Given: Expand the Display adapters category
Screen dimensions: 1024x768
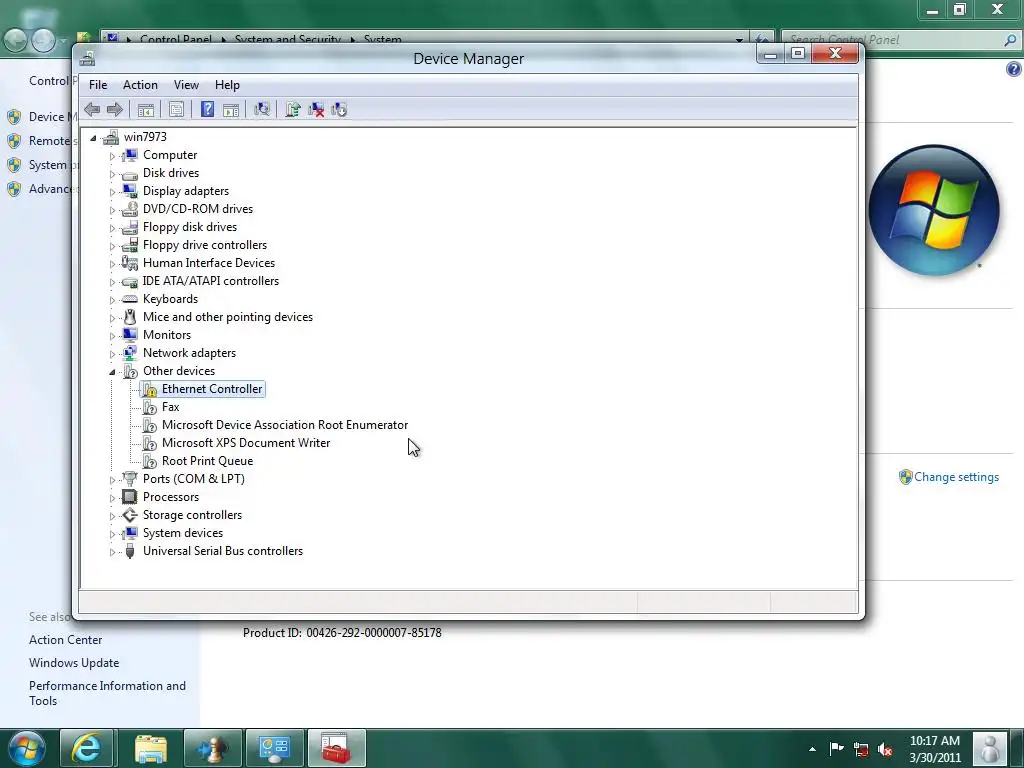Looking at the screenshot, I should tap(112, 192).
